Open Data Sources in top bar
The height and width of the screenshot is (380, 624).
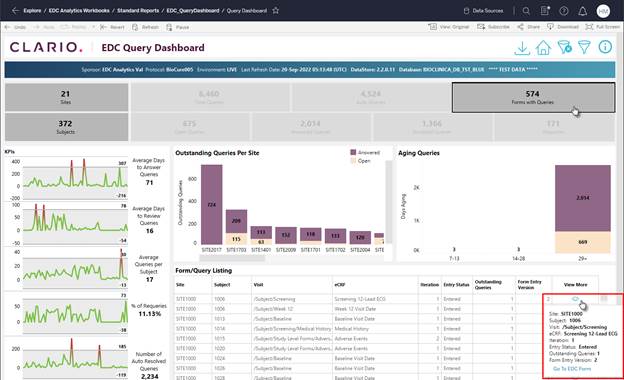[483, 11]
